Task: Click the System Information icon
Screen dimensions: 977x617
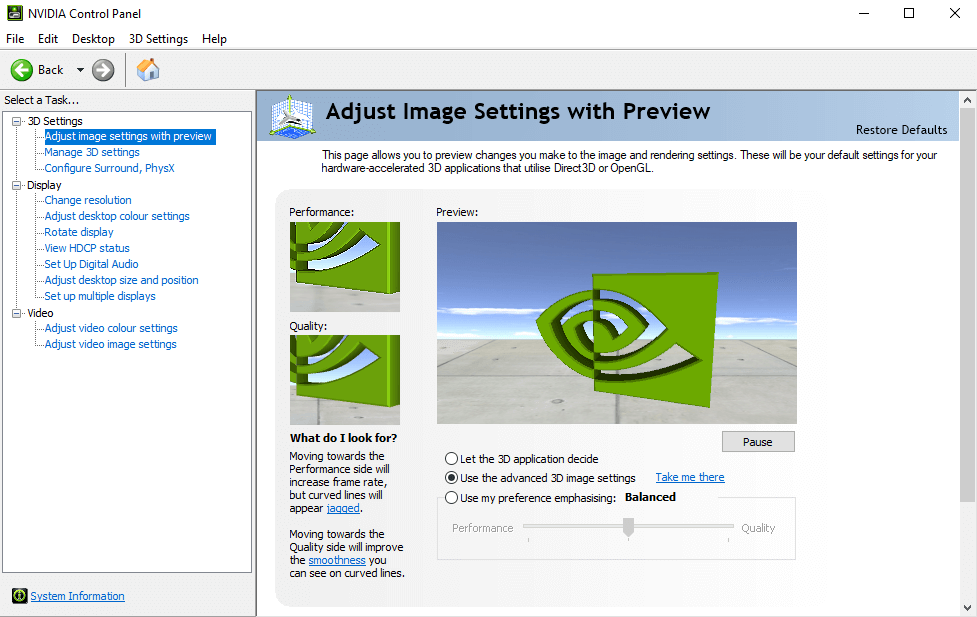Action: (20, 596)
